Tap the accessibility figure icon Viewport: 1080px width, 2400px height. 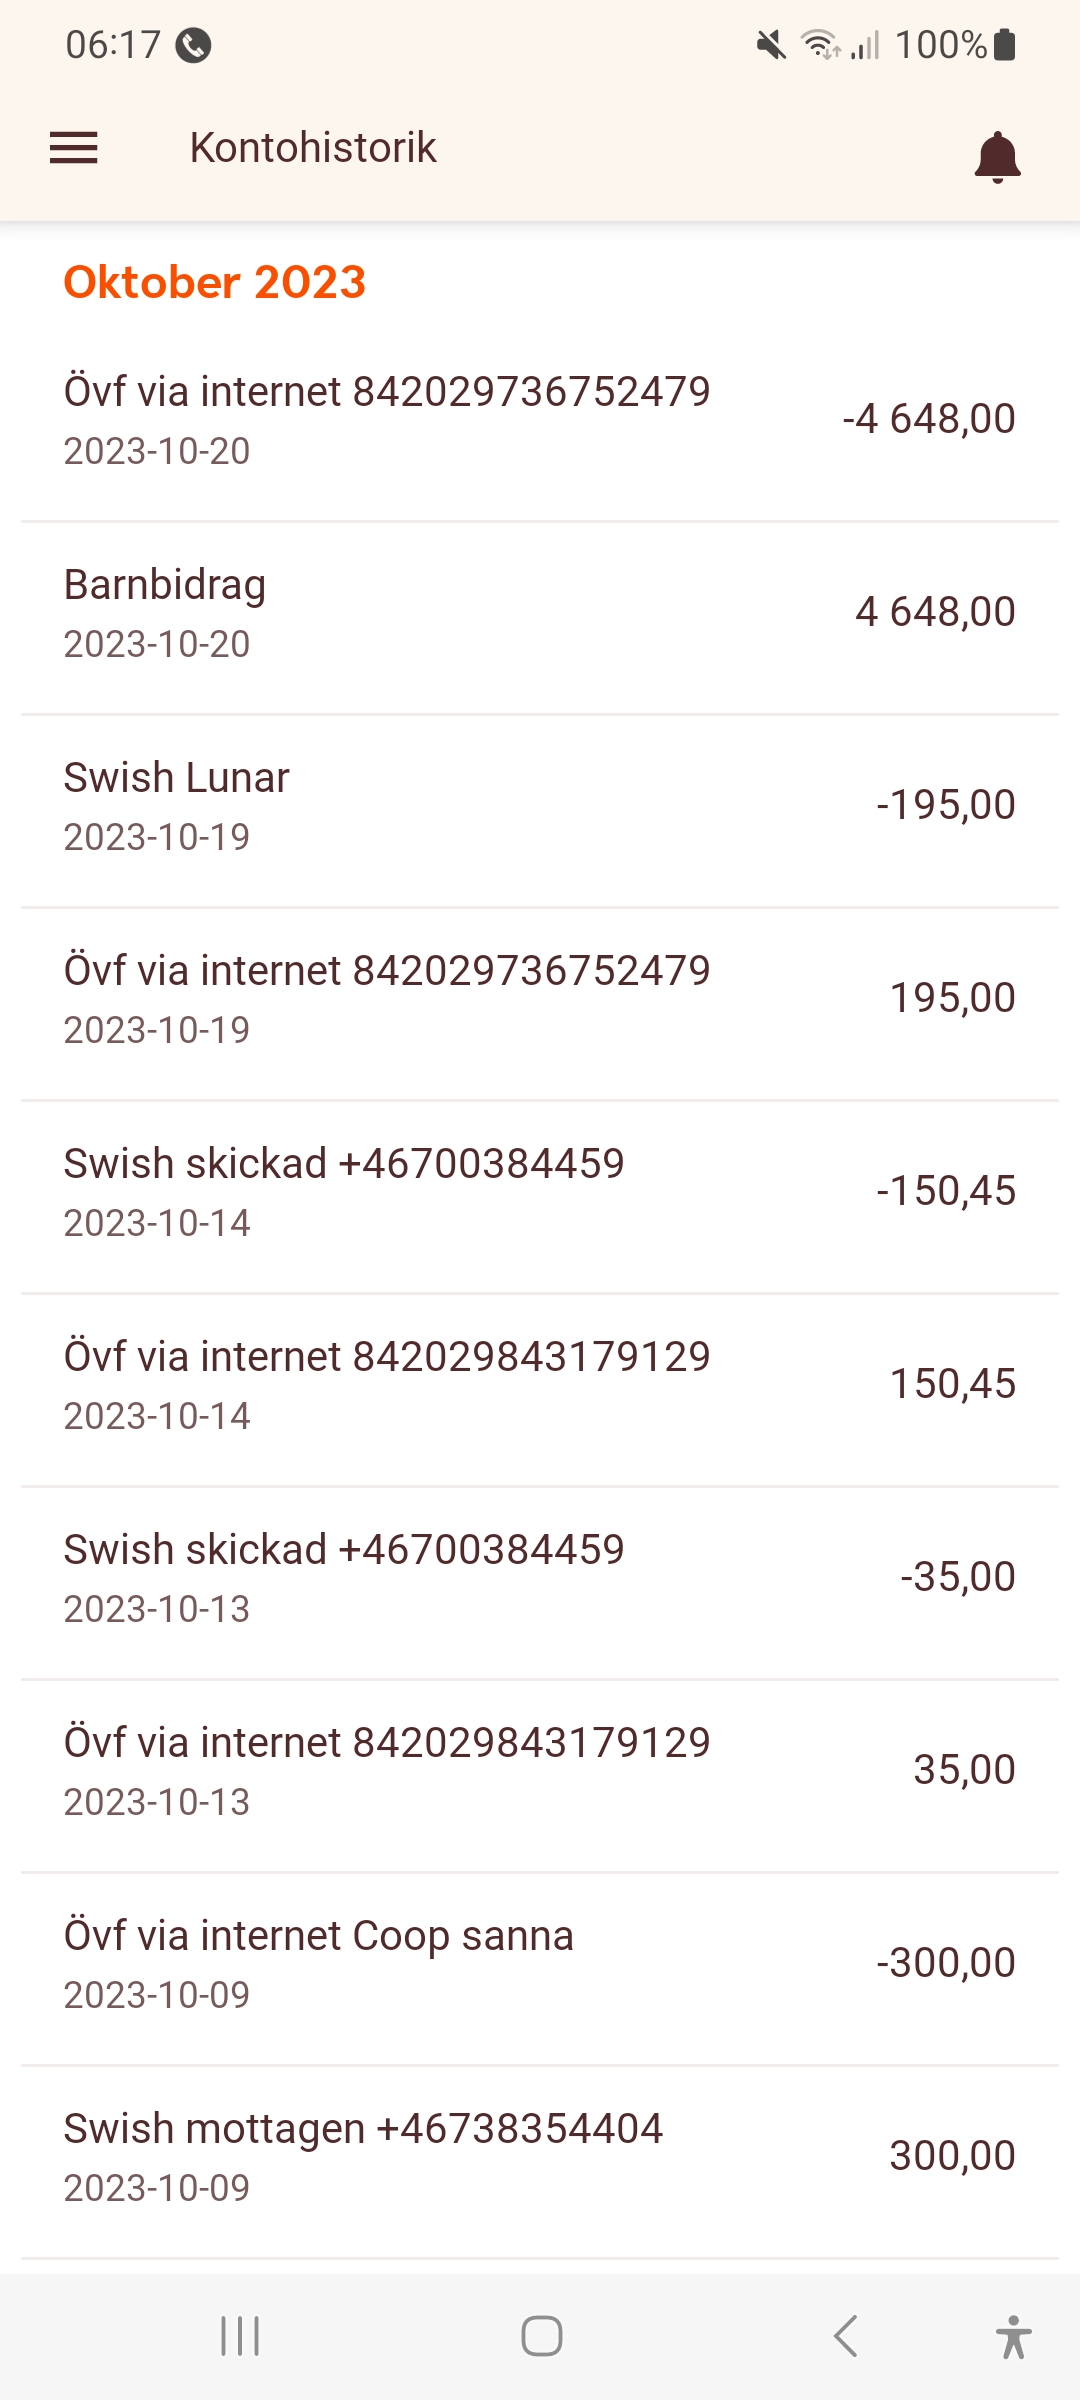tap(1012, 2336)
